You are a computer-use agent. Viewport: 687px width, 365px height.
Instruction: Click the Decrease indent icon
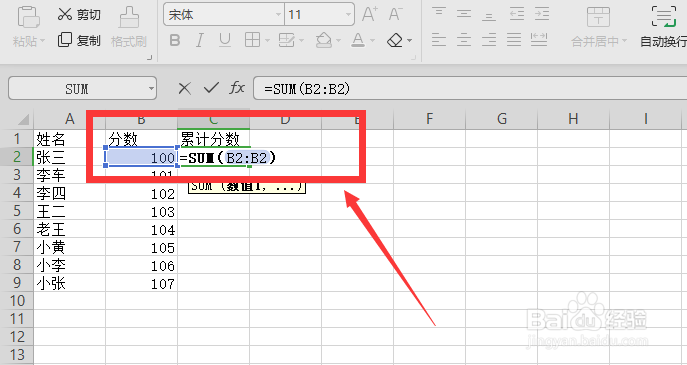click(517, 14)
